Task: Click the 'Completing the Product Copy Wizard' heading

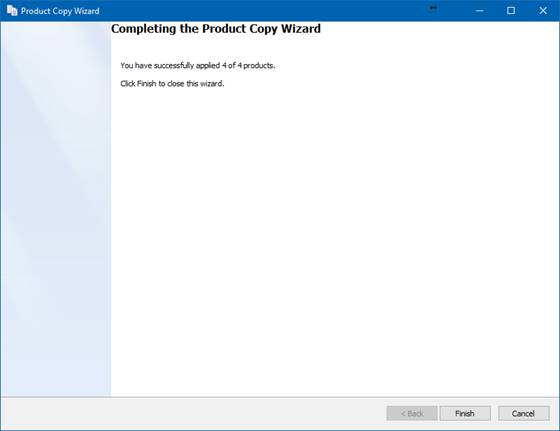Action: [x=216, y=29]
